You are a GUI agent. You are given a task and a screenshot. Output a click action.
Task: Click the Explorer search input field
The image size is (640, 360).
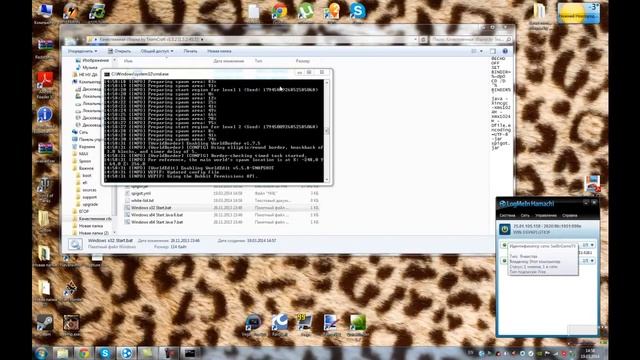tap(471, 39)
